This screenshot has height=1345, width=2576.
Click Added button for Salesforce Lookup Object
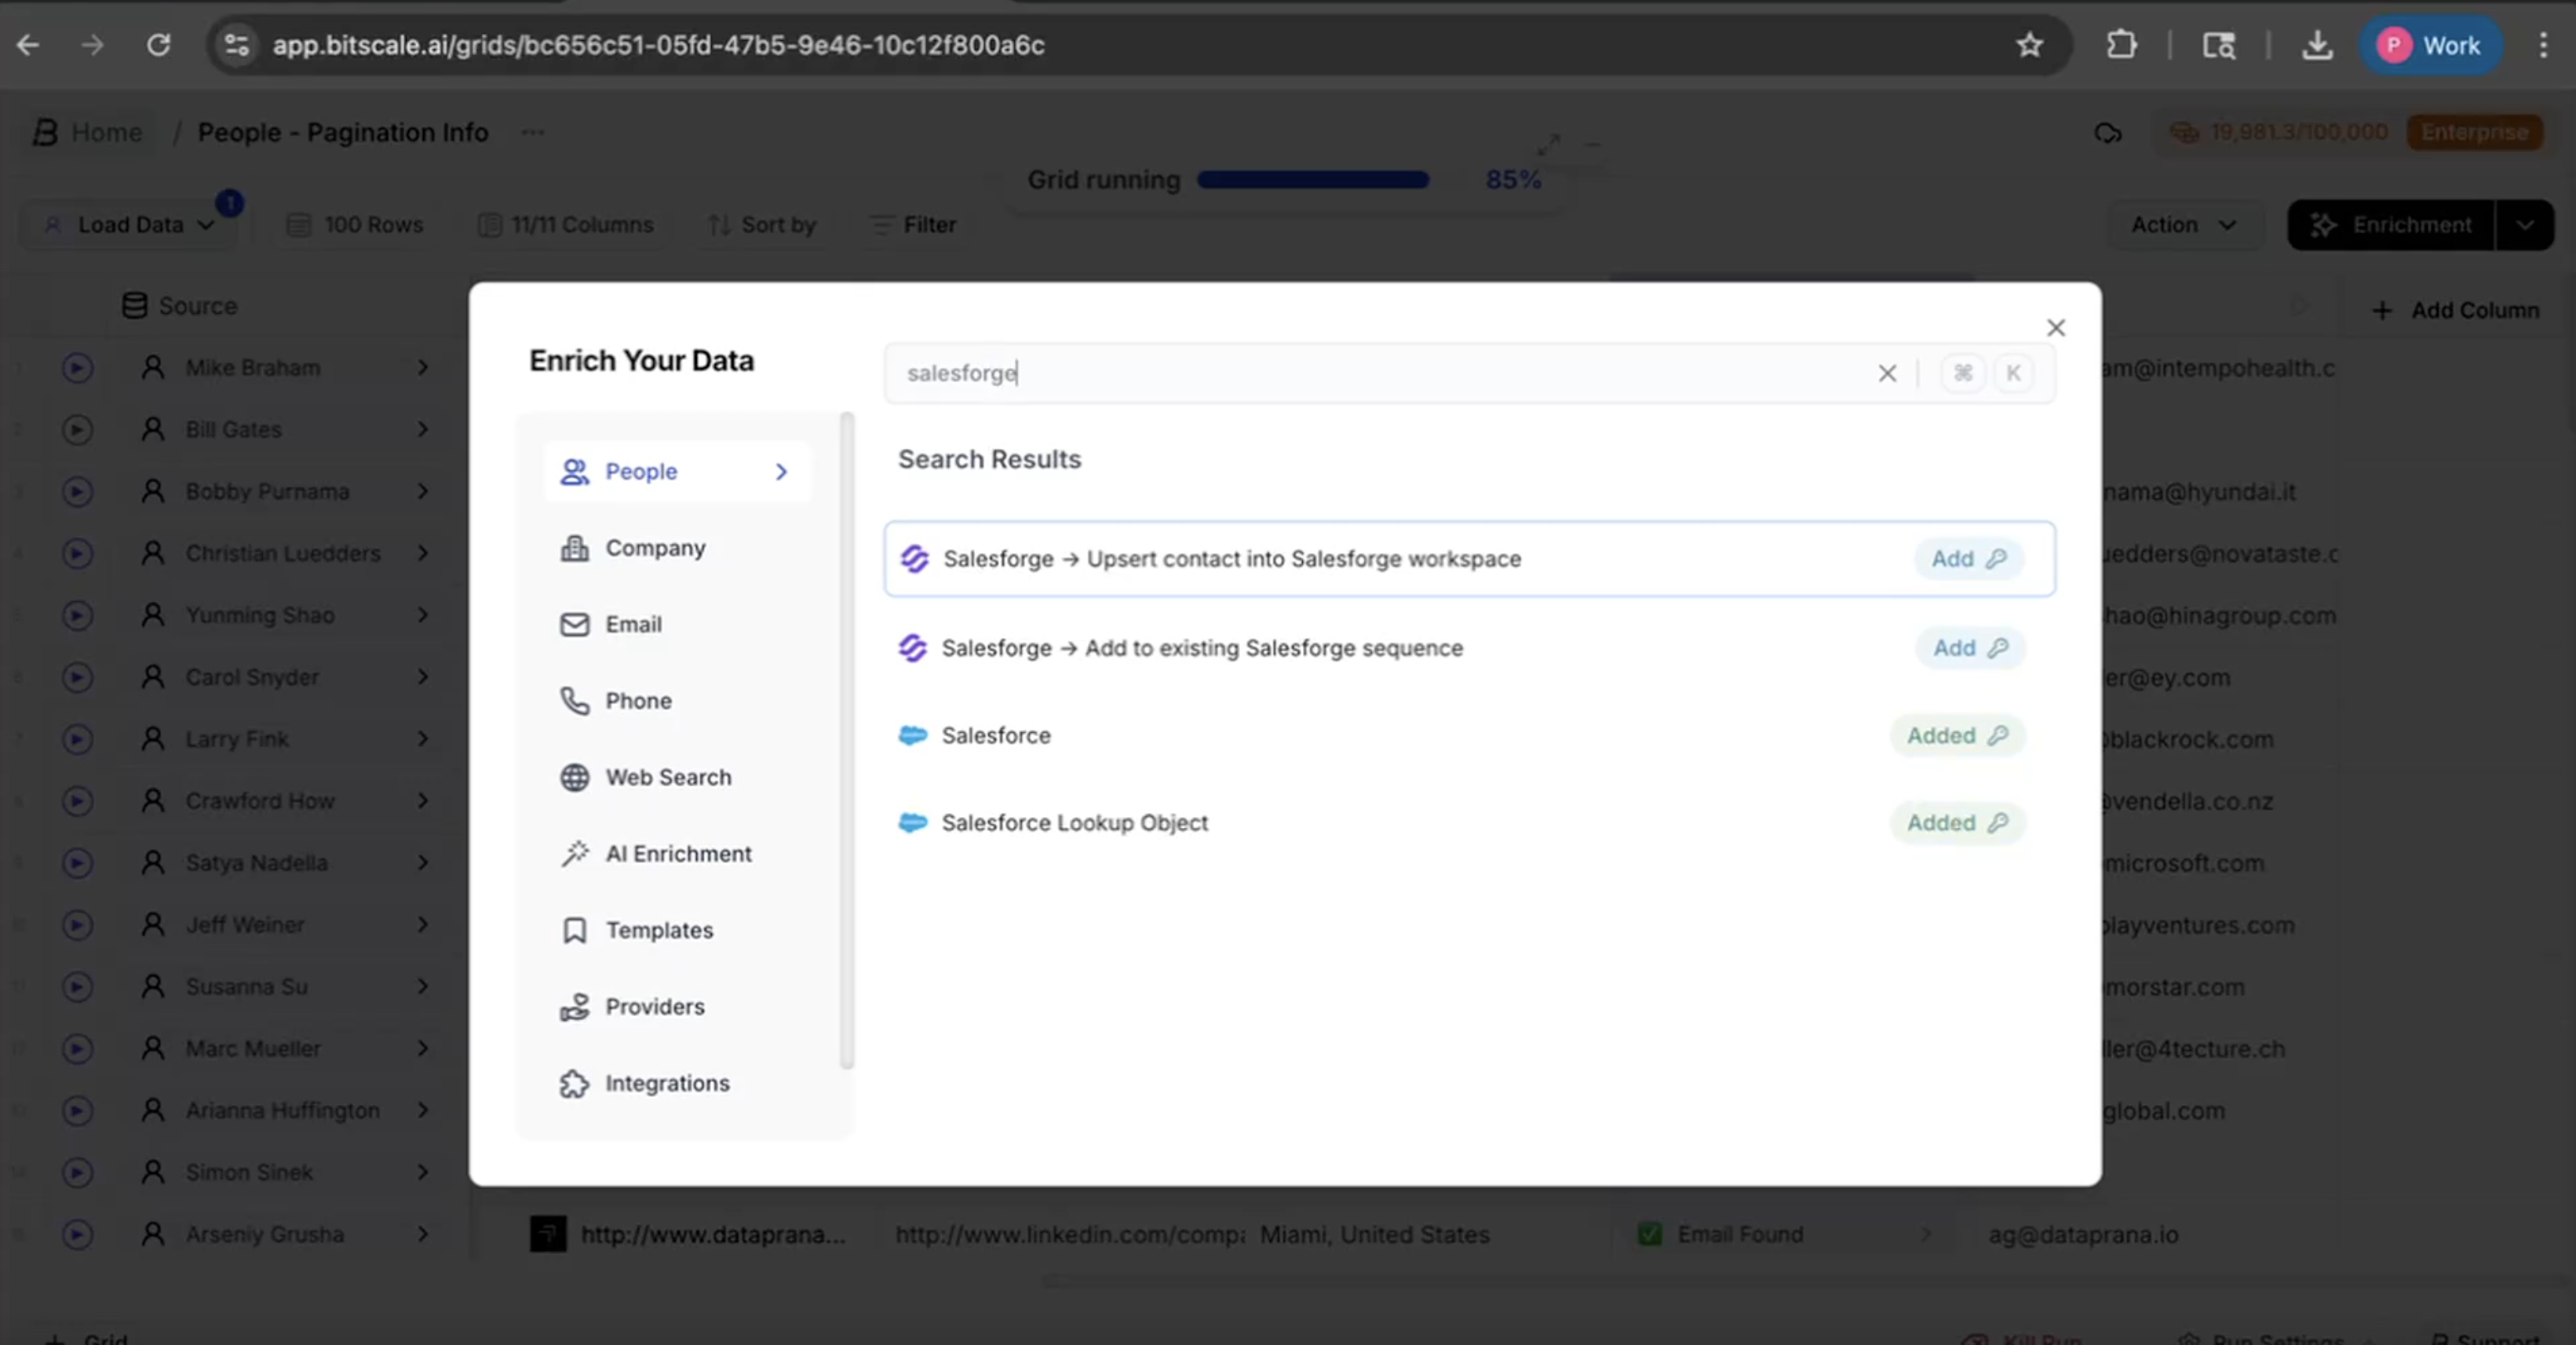(x=1955, y=823)
